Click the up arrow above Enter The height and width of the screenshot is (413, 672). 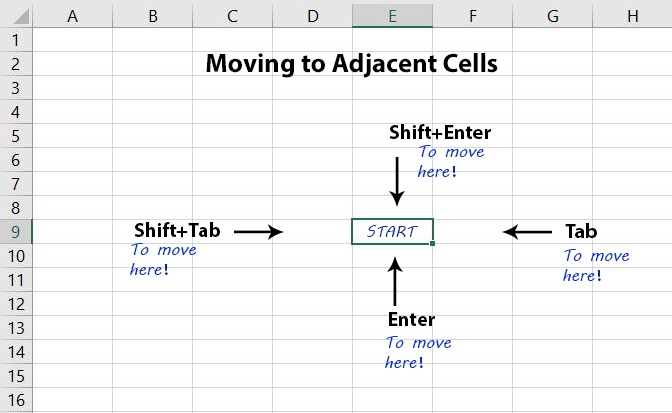(395, 281)
